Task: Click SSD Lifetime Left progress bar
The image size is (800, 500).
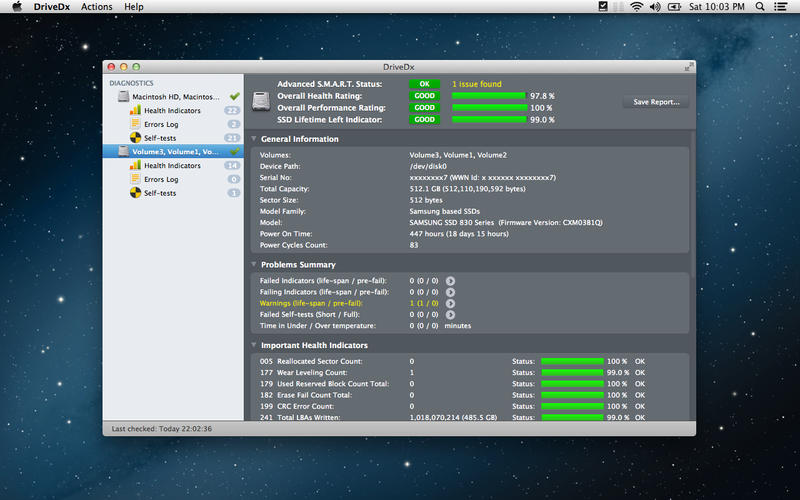Action: (489, 119)
